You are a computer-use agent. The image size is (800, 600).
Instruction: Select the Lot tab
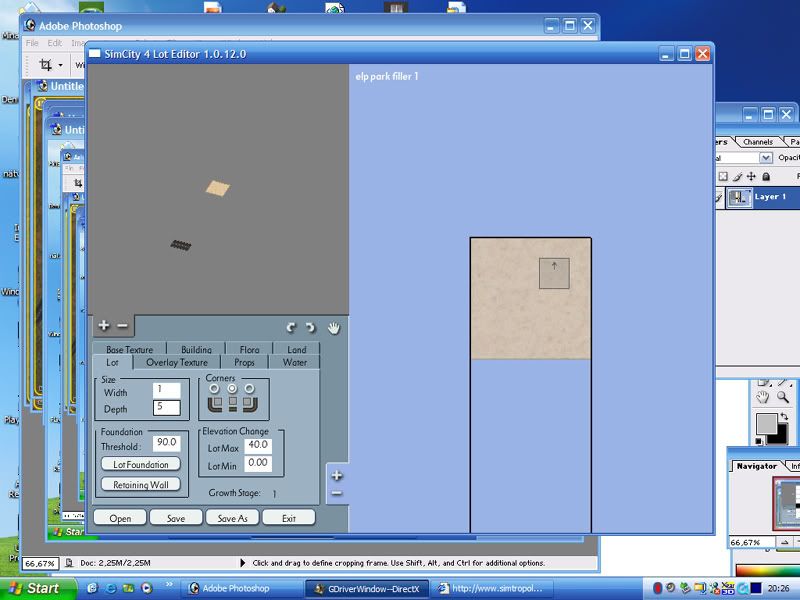click(112, 362)
